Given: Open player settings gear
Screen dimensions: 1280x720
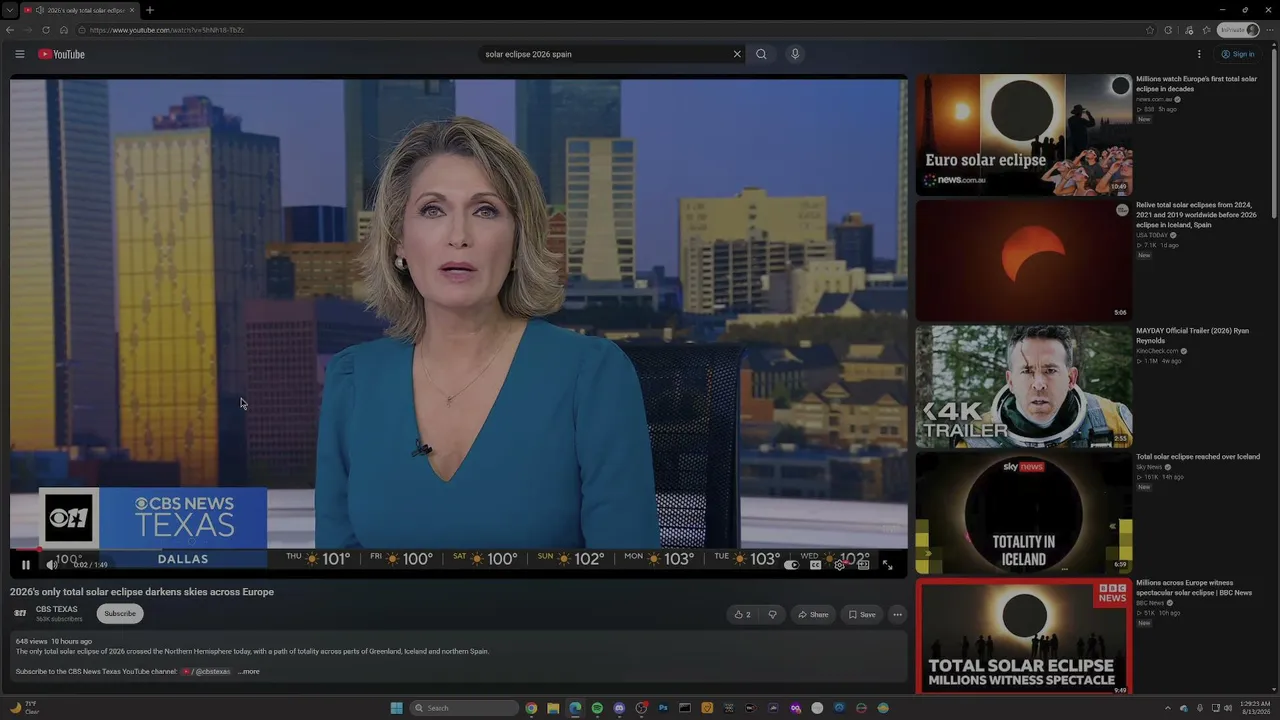Looking at the screenshot, I should [839, 565].
